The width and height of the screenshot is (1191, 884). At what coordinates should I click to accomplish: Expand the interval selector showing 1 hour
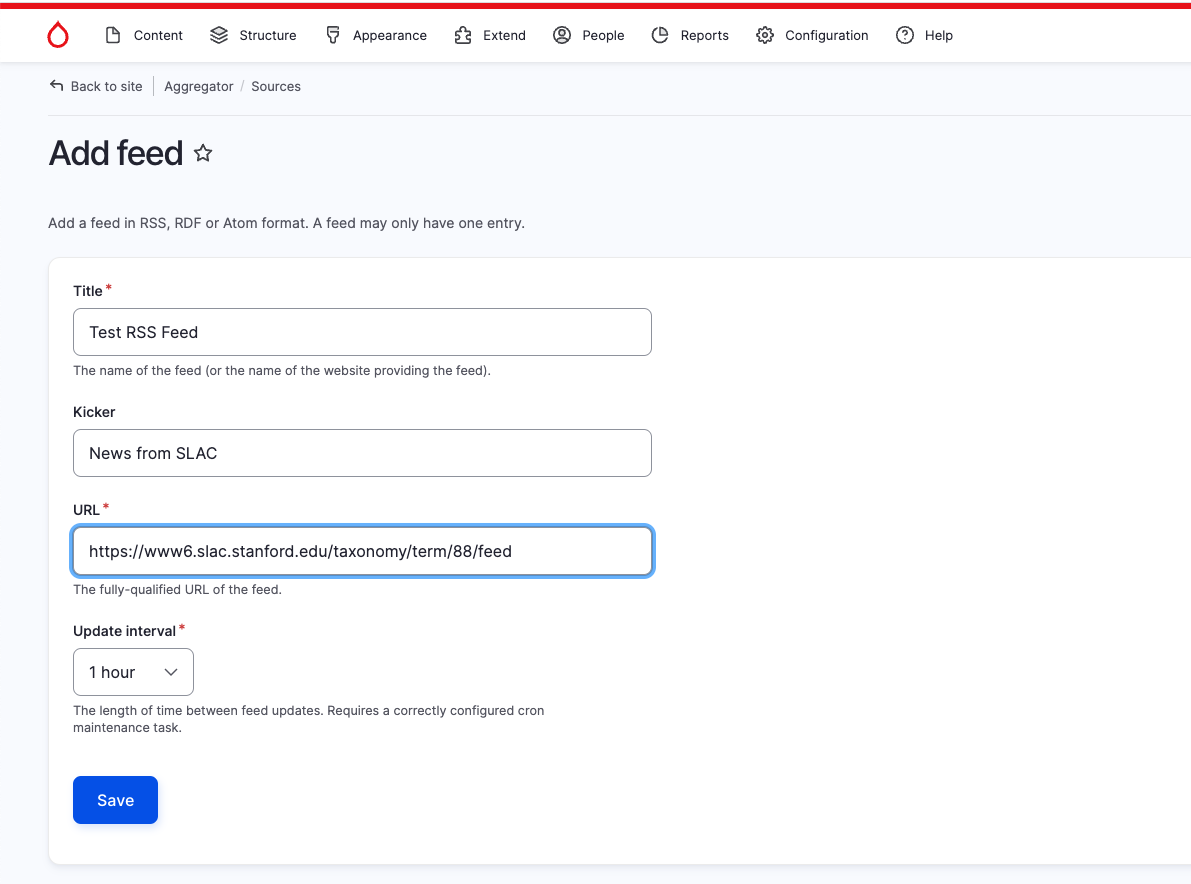point(133,671)
